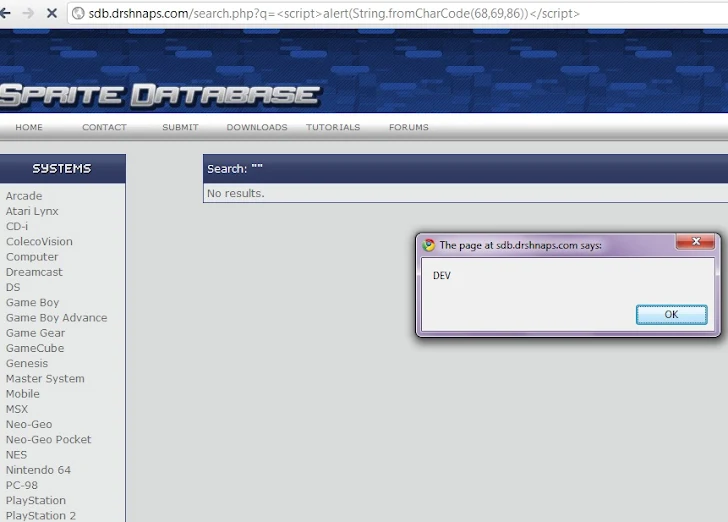Click the DEV message in alert

coord(442,275)
